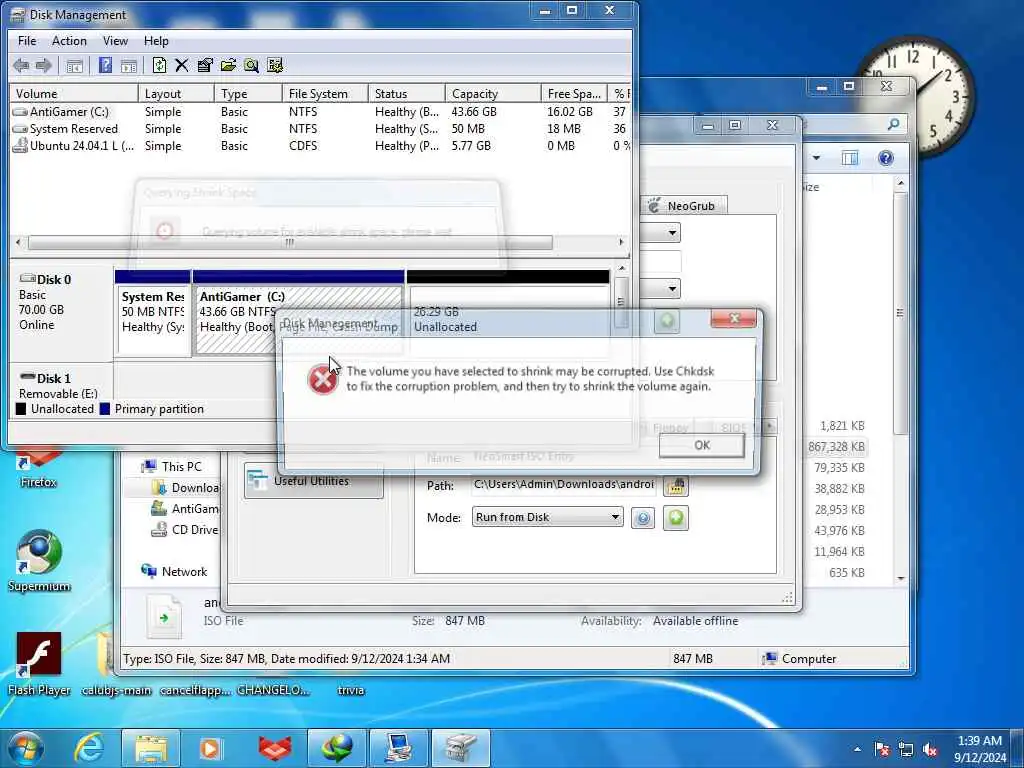The width and height of the screenshot is (1024, 768).
Task: Click OK in the error dialog
Action: point(702,445)
